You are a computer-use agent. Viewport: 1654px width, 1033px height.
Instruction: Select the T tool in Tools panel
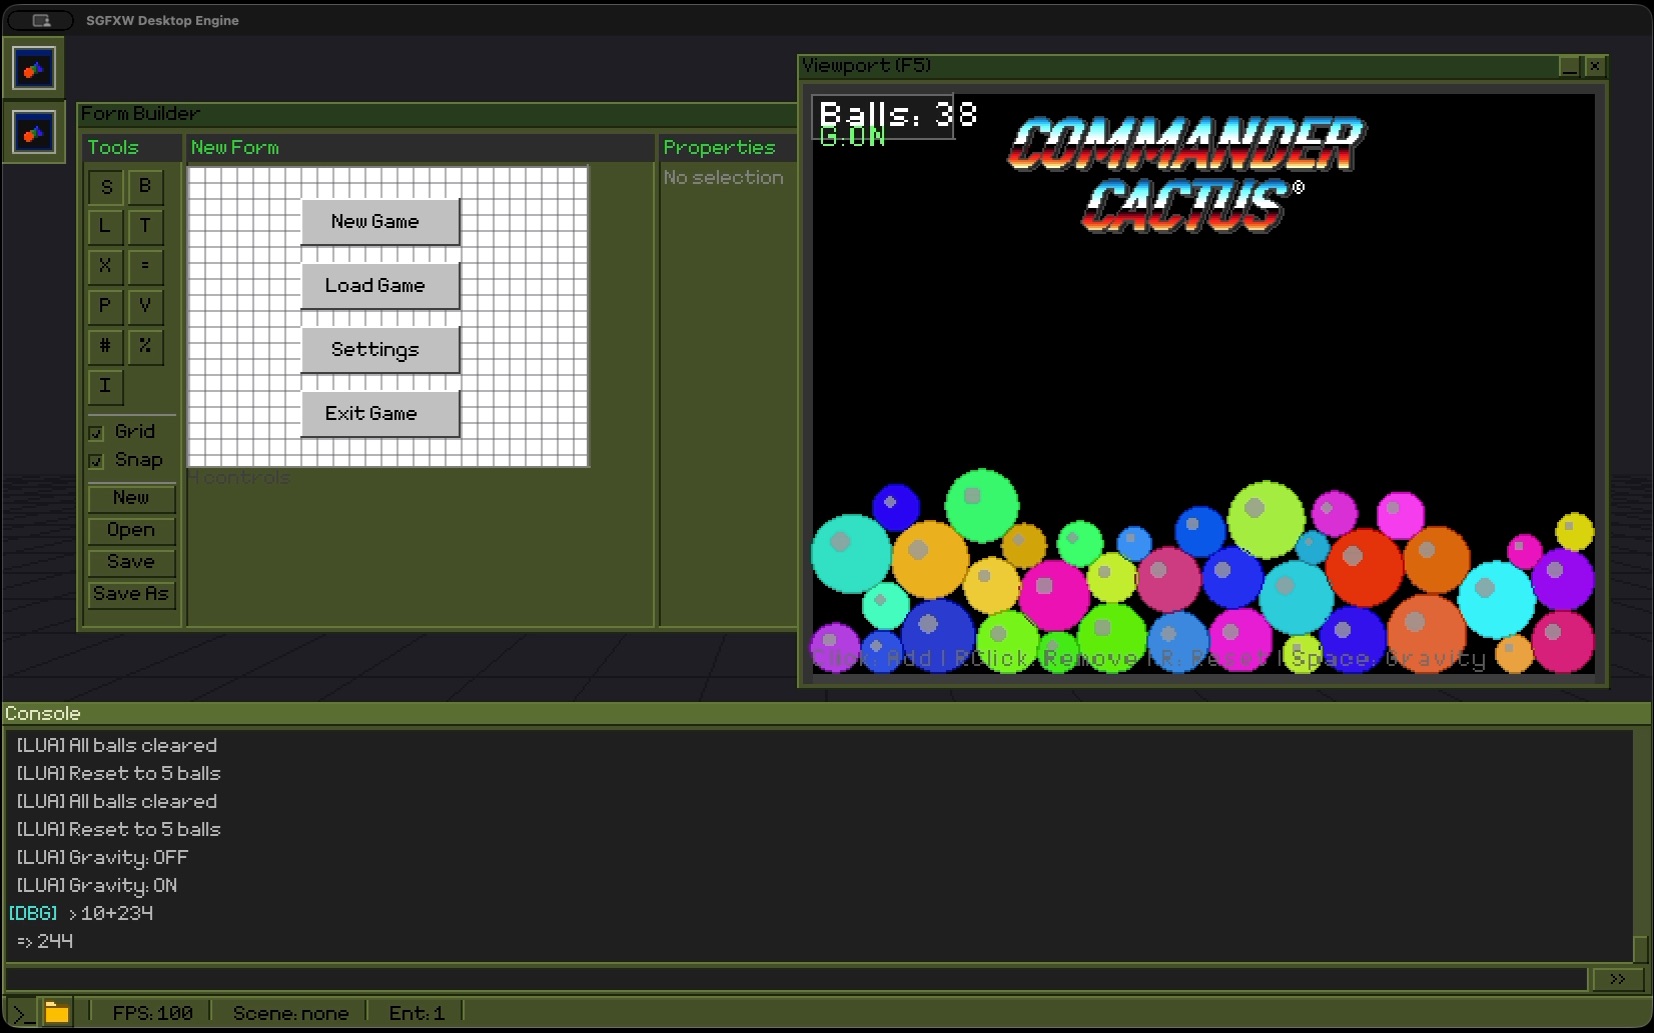[x=145, y=227]
